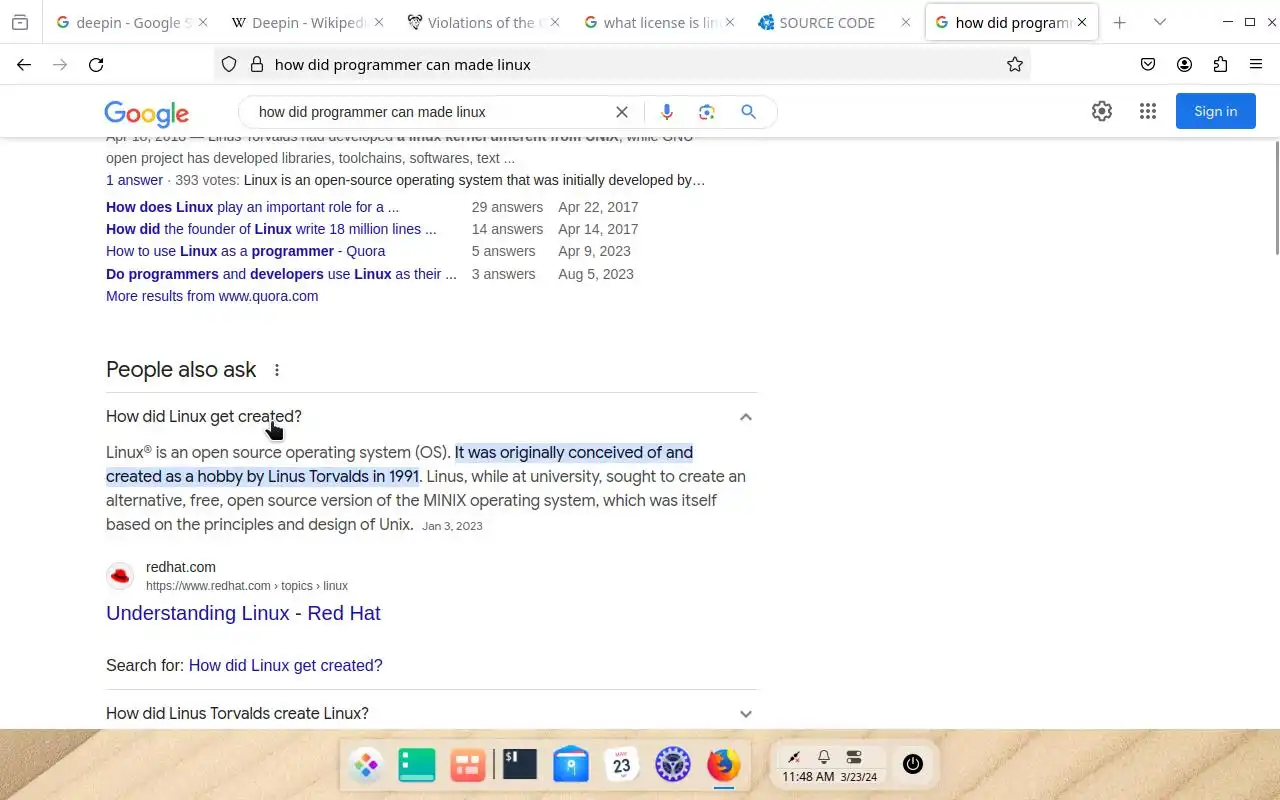Clear the Google search box text
The height and width of the screenshot is (800, 1280).
(622, 112)
